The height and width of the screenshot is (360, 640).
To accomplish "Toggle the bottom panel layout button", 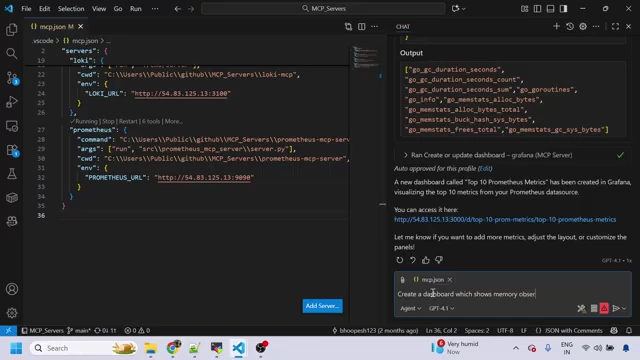I will (x=550, y=9).
